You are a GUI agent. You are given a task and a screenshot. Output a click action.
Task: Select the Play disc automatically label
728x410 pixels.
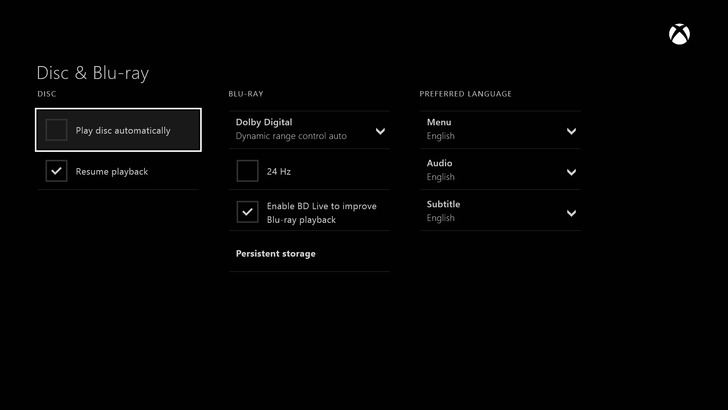point(123,131)
